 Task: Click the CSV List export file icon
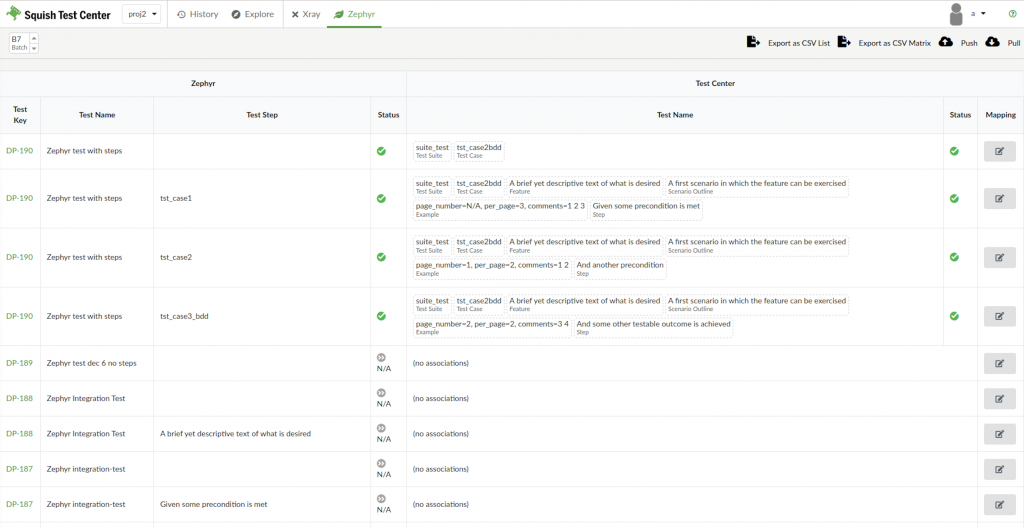(x=753, y=42)
